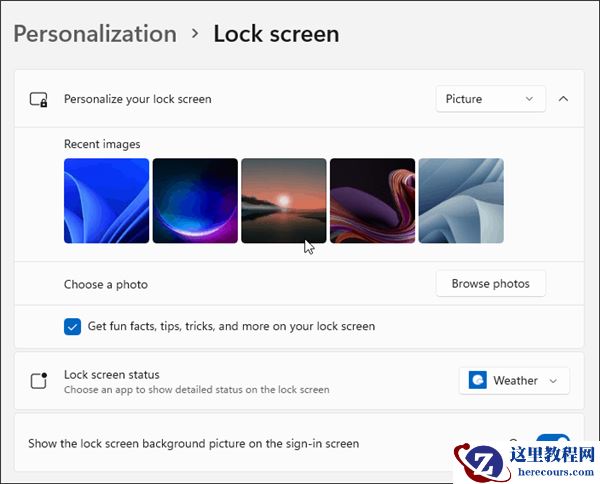Click the Choose a photo label
Image resolution: width=600 pixels, height=484 pixels.
(x=106, y=285)
